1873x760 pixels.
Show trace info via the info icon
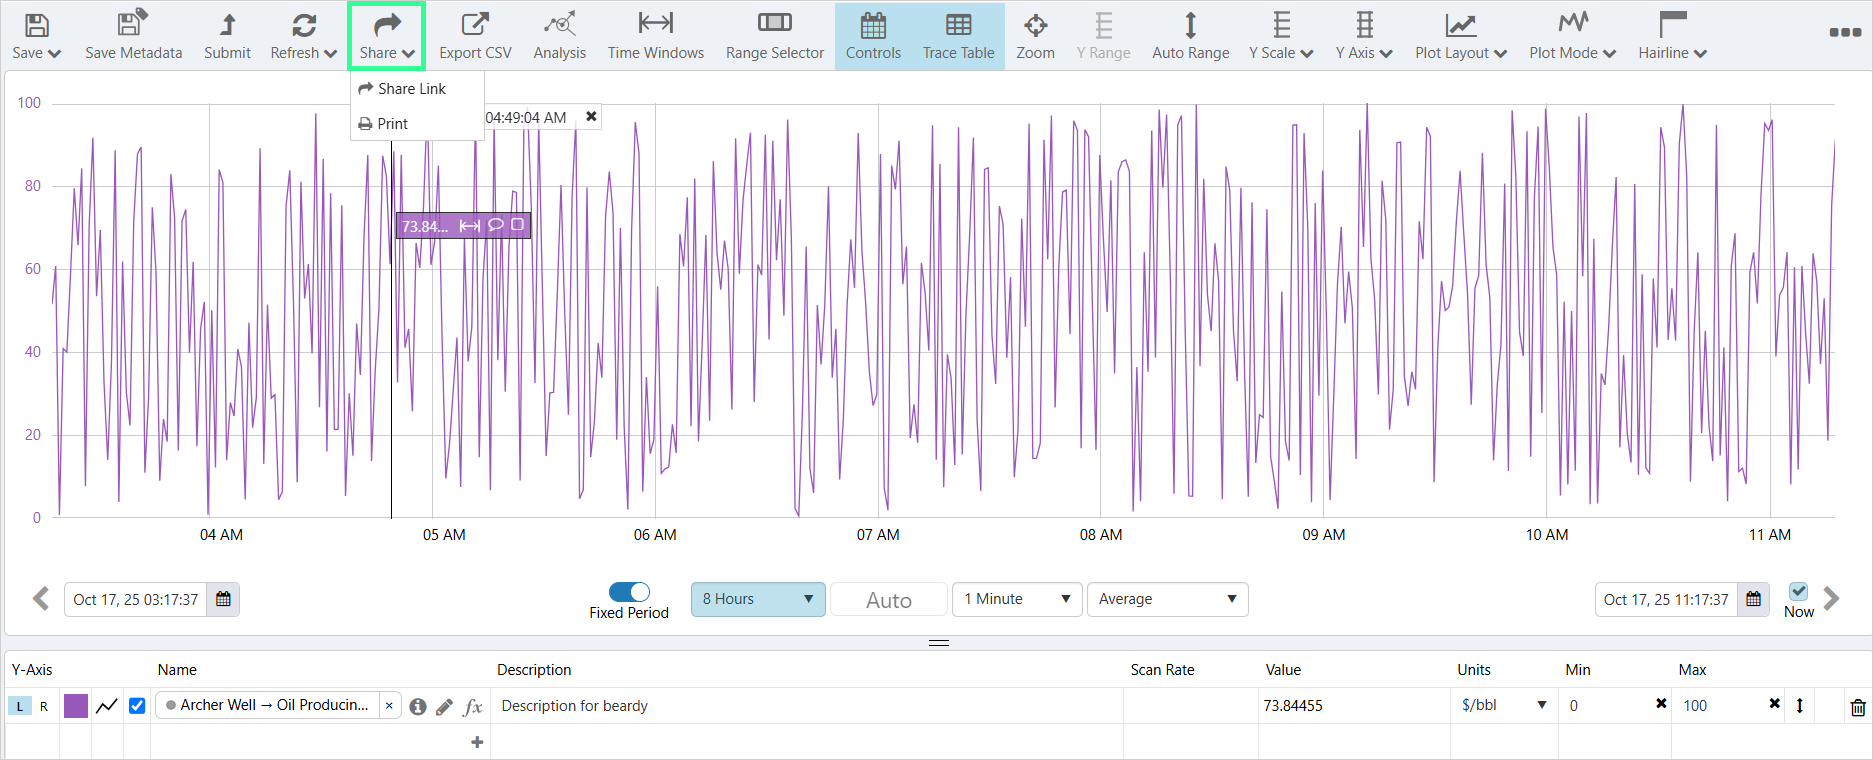(x=418, y=707)
